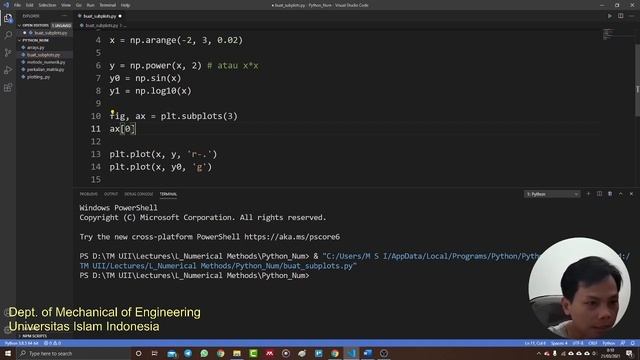Maximize the terminal panel size
This screenshot has height=360, width=640.
(x=620, y=194)
